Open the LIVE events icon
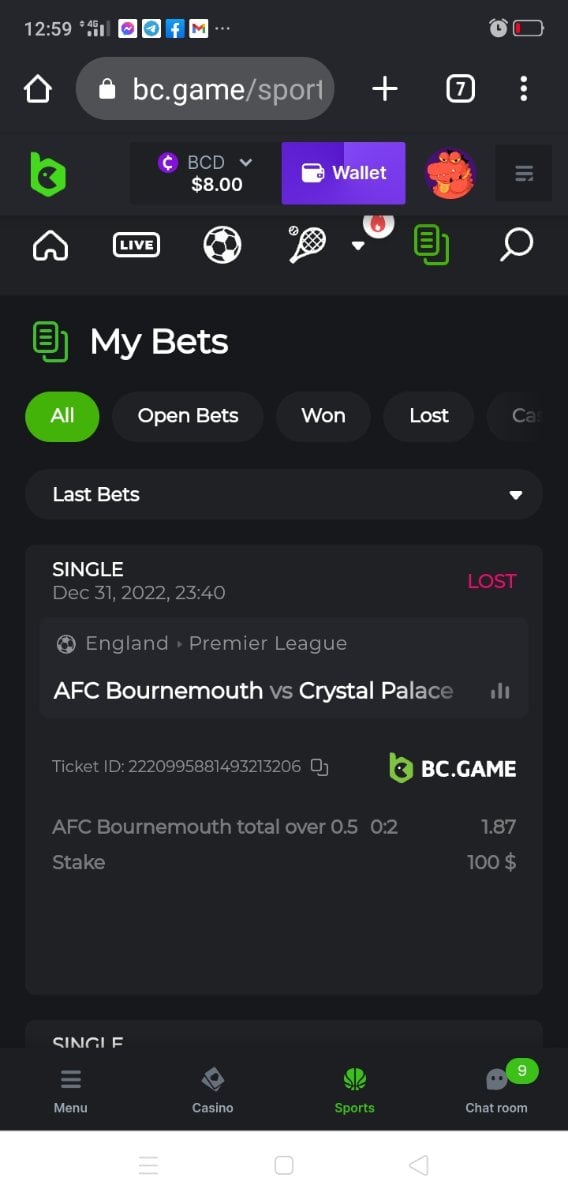This screenshot has height=1200, width=568. (136, 245)
